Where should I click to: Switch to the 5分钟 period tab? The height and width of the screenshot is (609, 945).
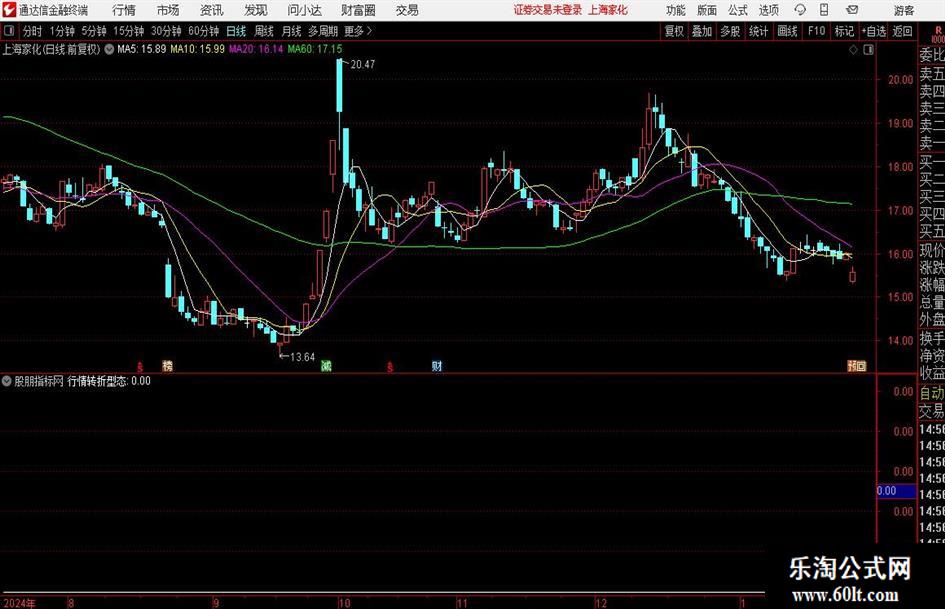94,31
